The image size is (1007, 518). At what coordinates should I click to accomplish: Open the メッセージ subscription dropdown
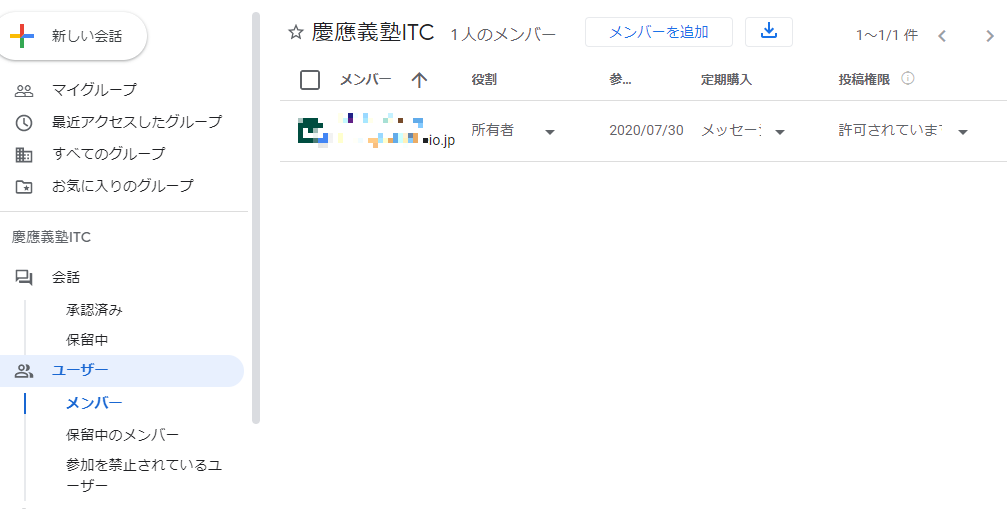pos(779,132)
